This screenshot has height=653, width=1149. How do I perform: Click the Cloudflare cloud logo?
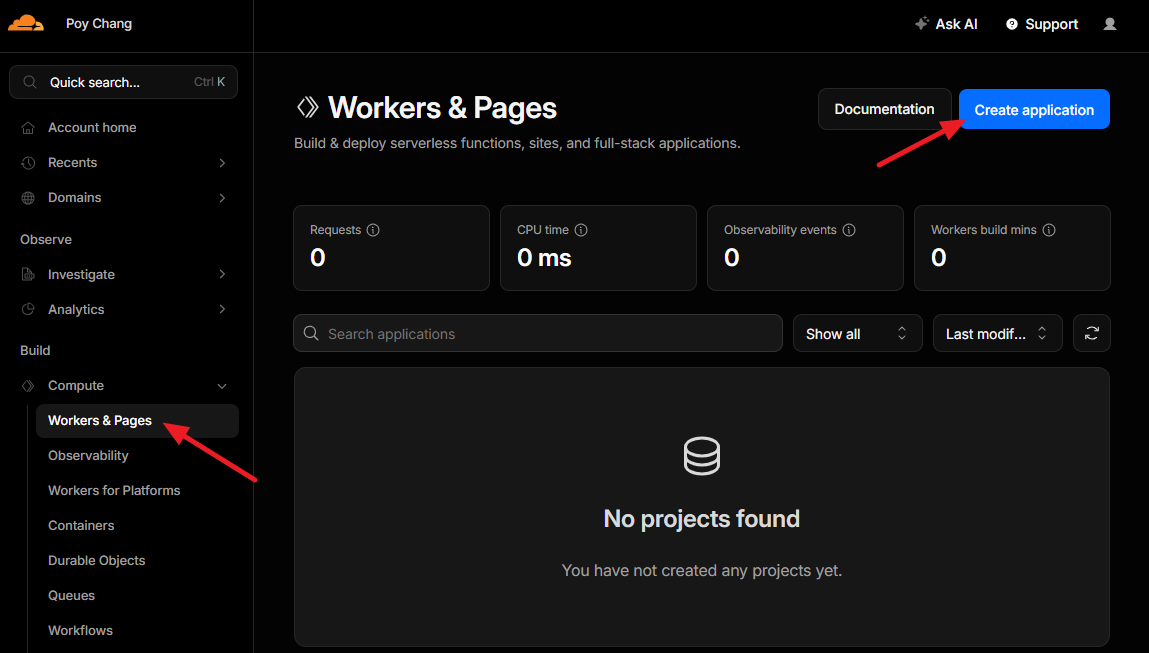coord(26,23)
